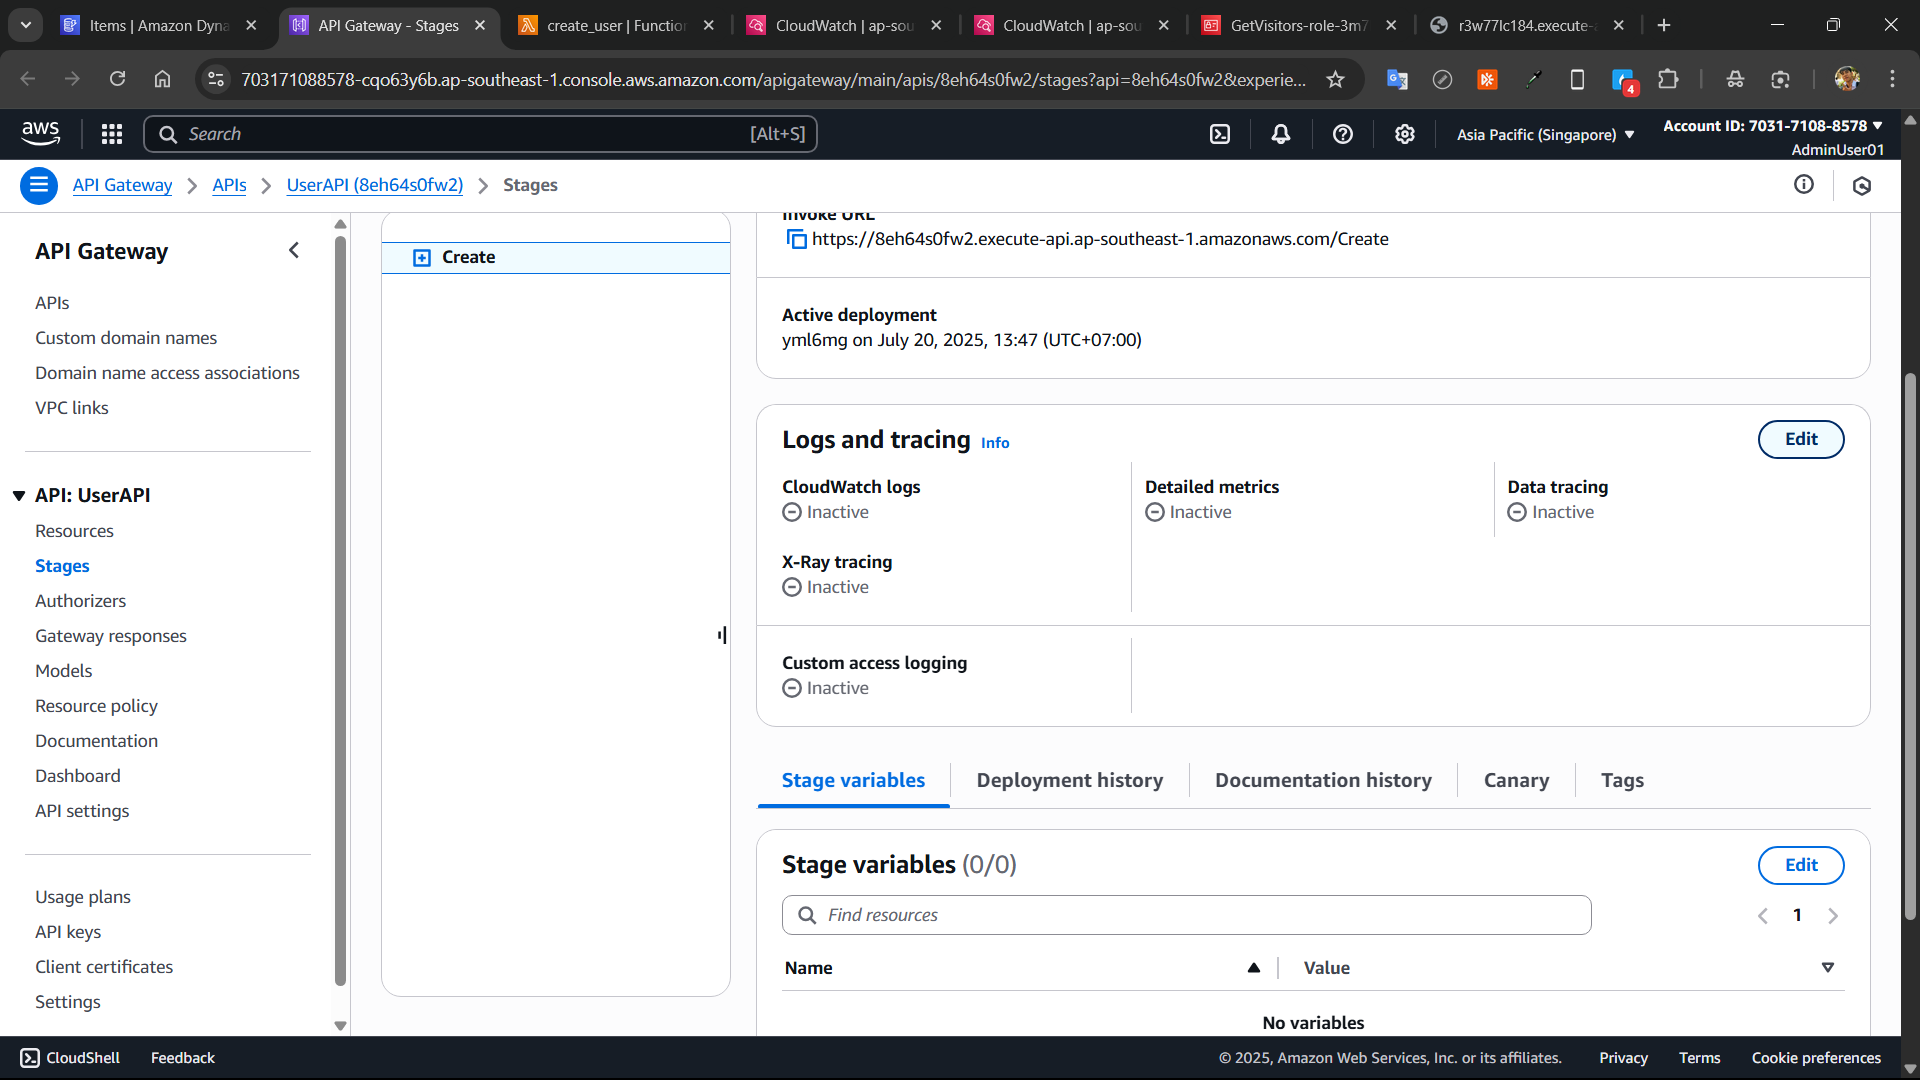
Task: Open the notifications bell
Action: coord(1281,134)
